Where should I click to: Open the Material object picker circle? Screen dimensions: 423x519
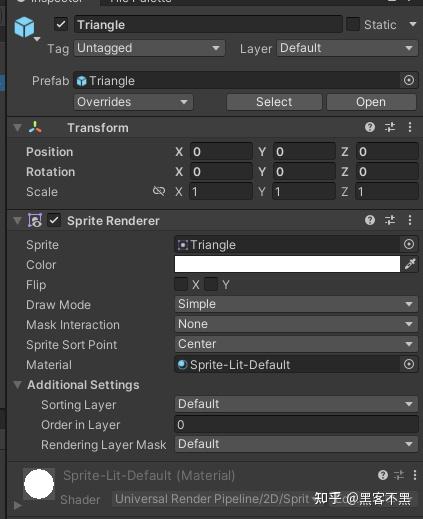point(409,364)
